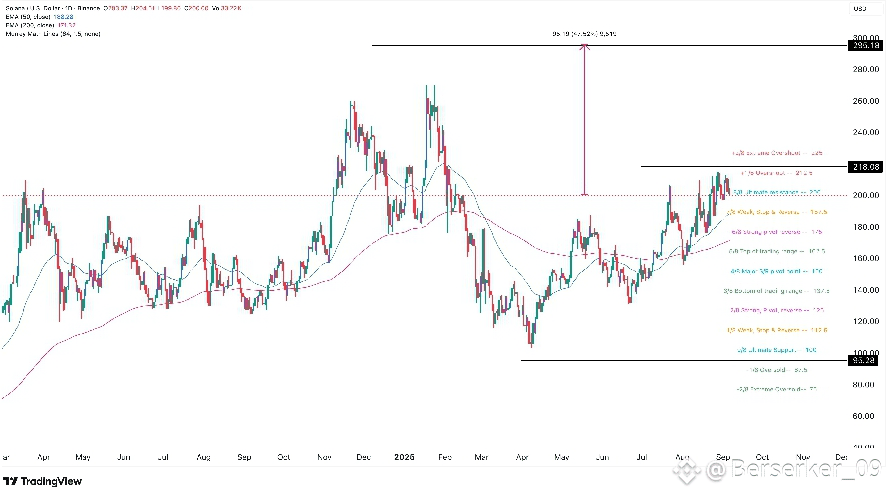Click the 180.00 price axis tick
890x496 pixels.
866,227
